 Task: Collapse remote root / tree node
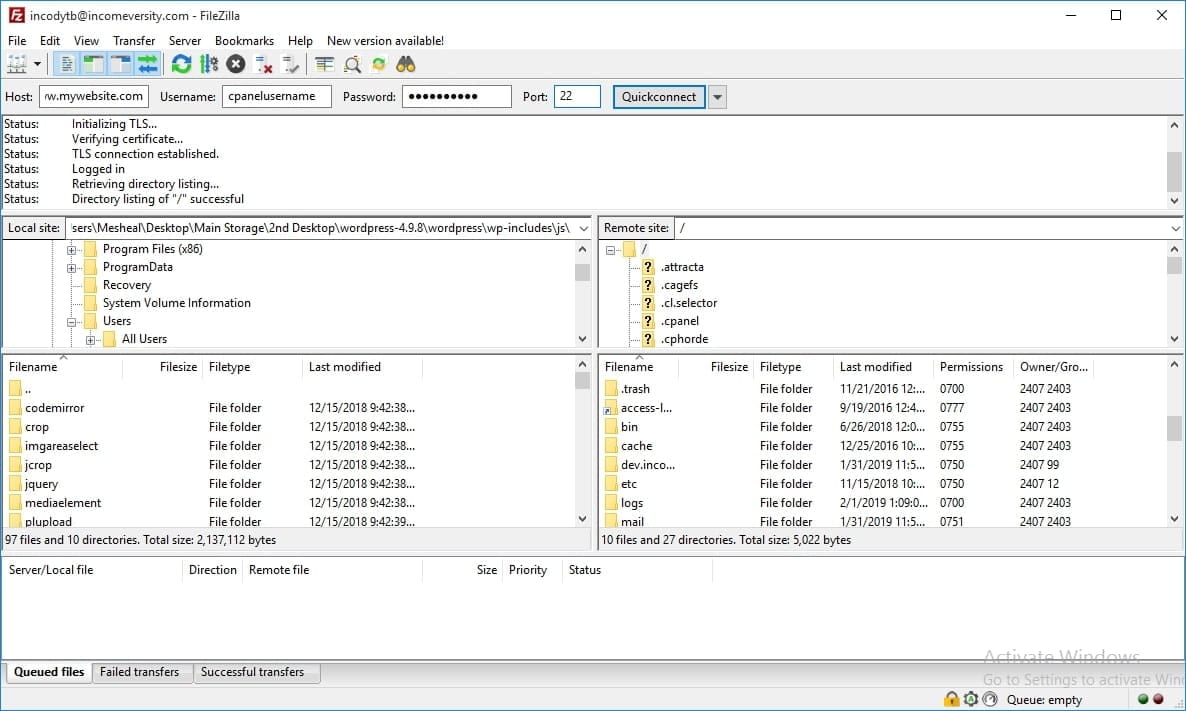610,250
